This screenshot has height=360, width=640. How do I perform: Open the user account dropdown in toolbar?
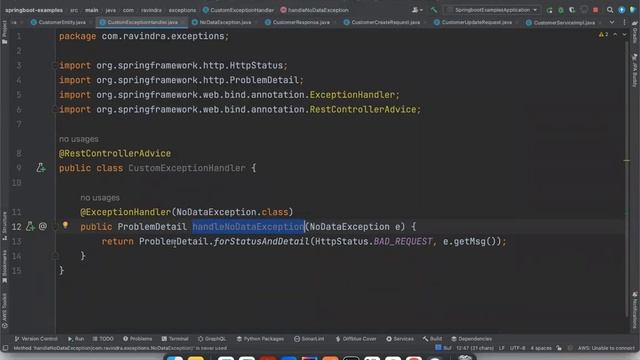click(x=417, y=10)
